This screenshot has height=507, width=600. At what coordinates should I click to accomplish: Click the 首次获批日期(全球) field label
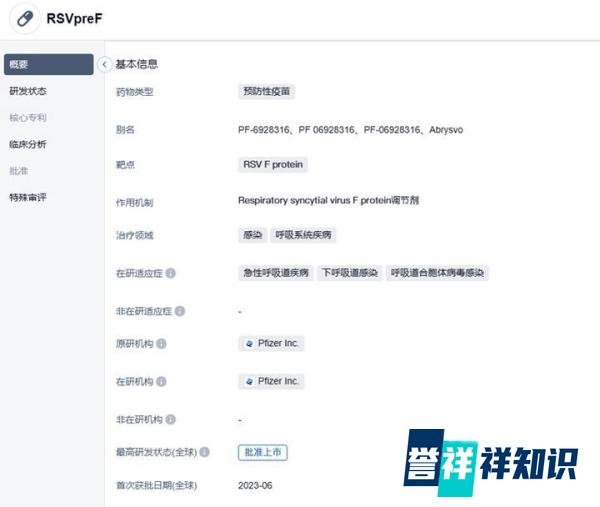click(157, 486)
